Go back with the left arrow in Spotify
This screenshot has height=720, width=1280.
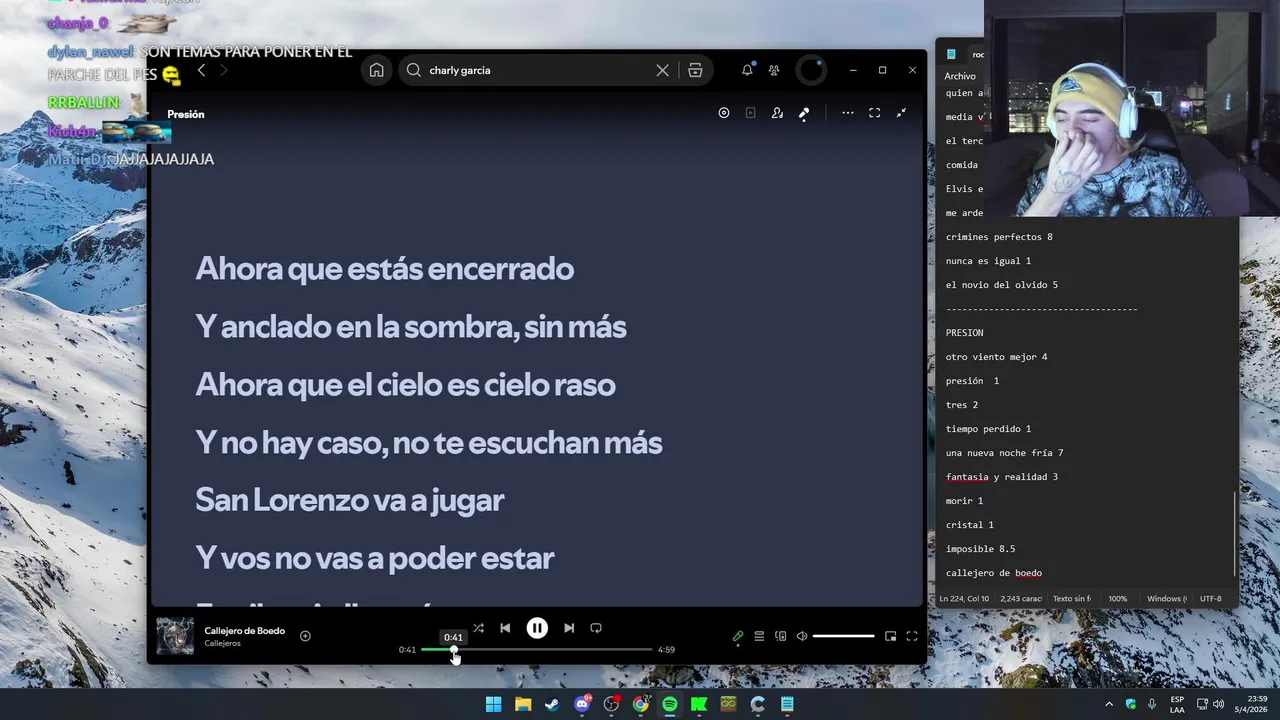coord(201,70)
